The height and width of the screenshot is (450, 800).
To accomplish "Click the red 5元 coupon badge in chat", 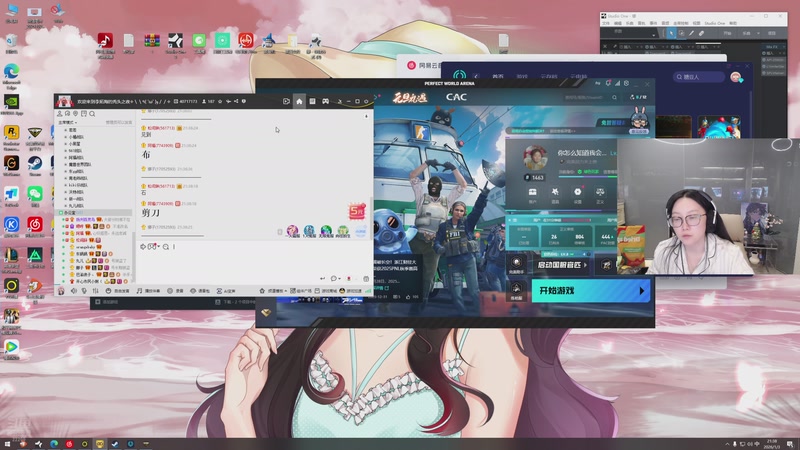I will point(357,211).
